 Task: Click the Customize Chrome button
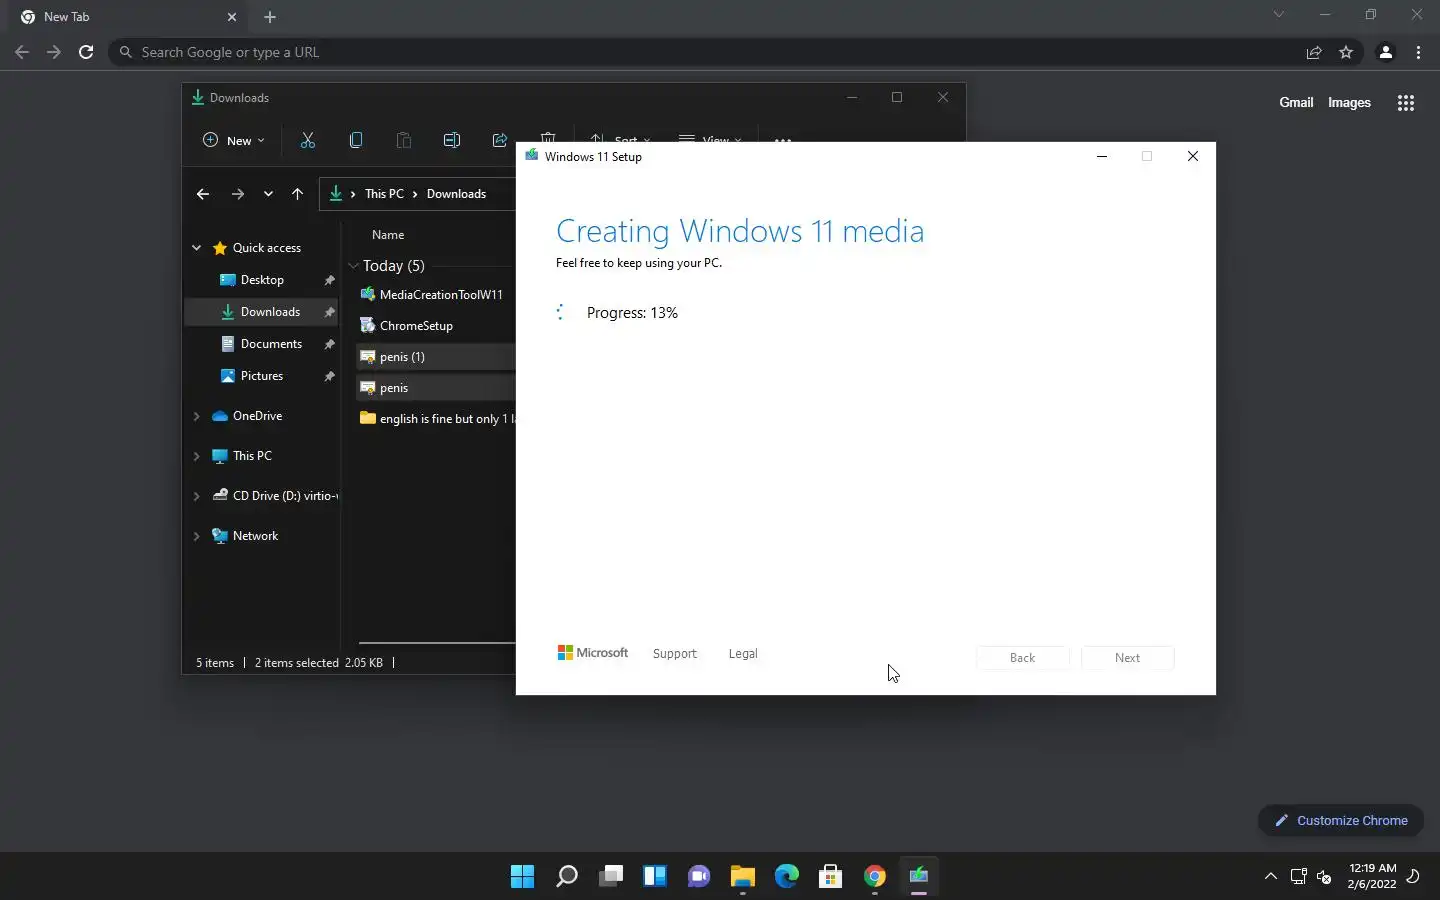[1341, 821]
